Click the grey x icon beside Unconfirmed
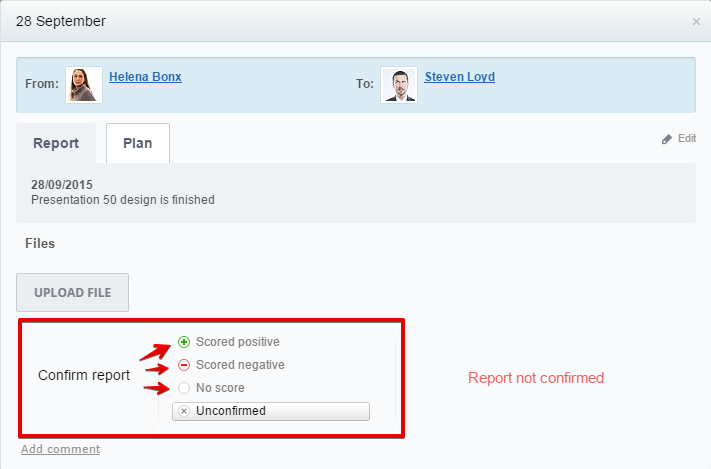Screen dimensions: 711x469 pos(184,411)
